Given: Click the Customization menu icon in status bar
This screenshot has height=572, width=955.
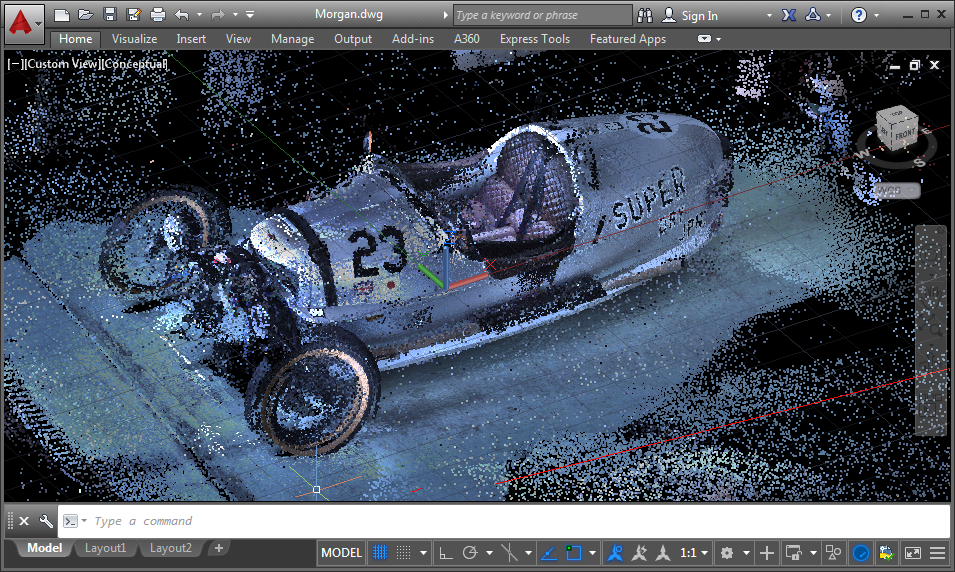Looking at the screenshot, I should pos(938,553).
